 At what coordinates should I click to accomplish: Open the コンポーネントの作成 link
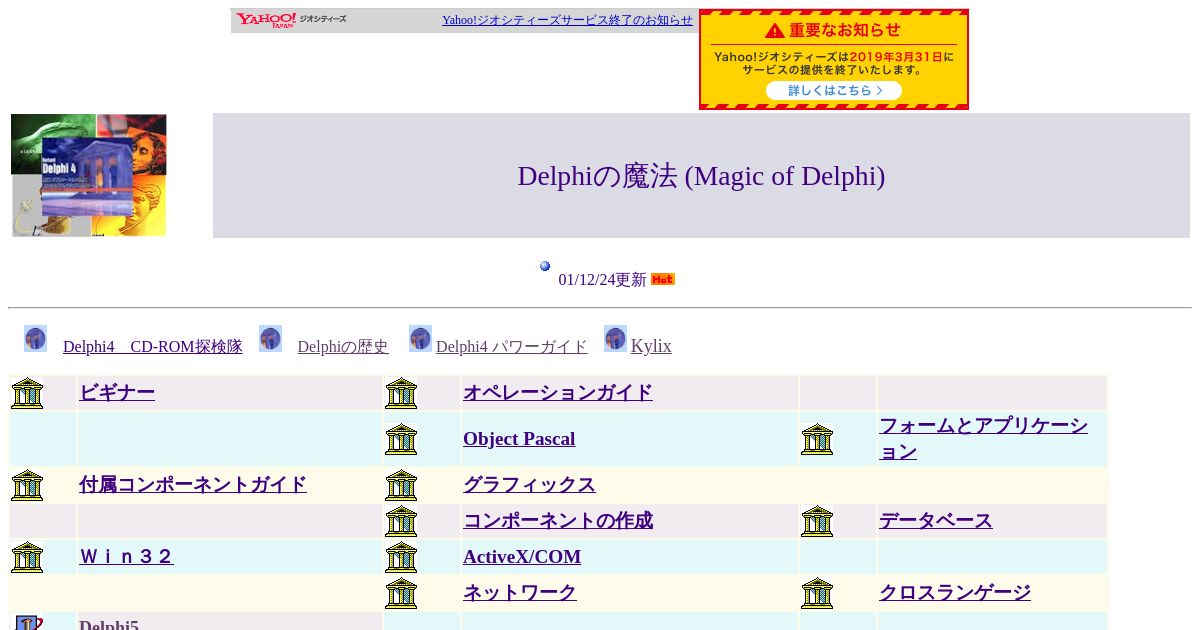pyautogui.click(x=558, y=521)
